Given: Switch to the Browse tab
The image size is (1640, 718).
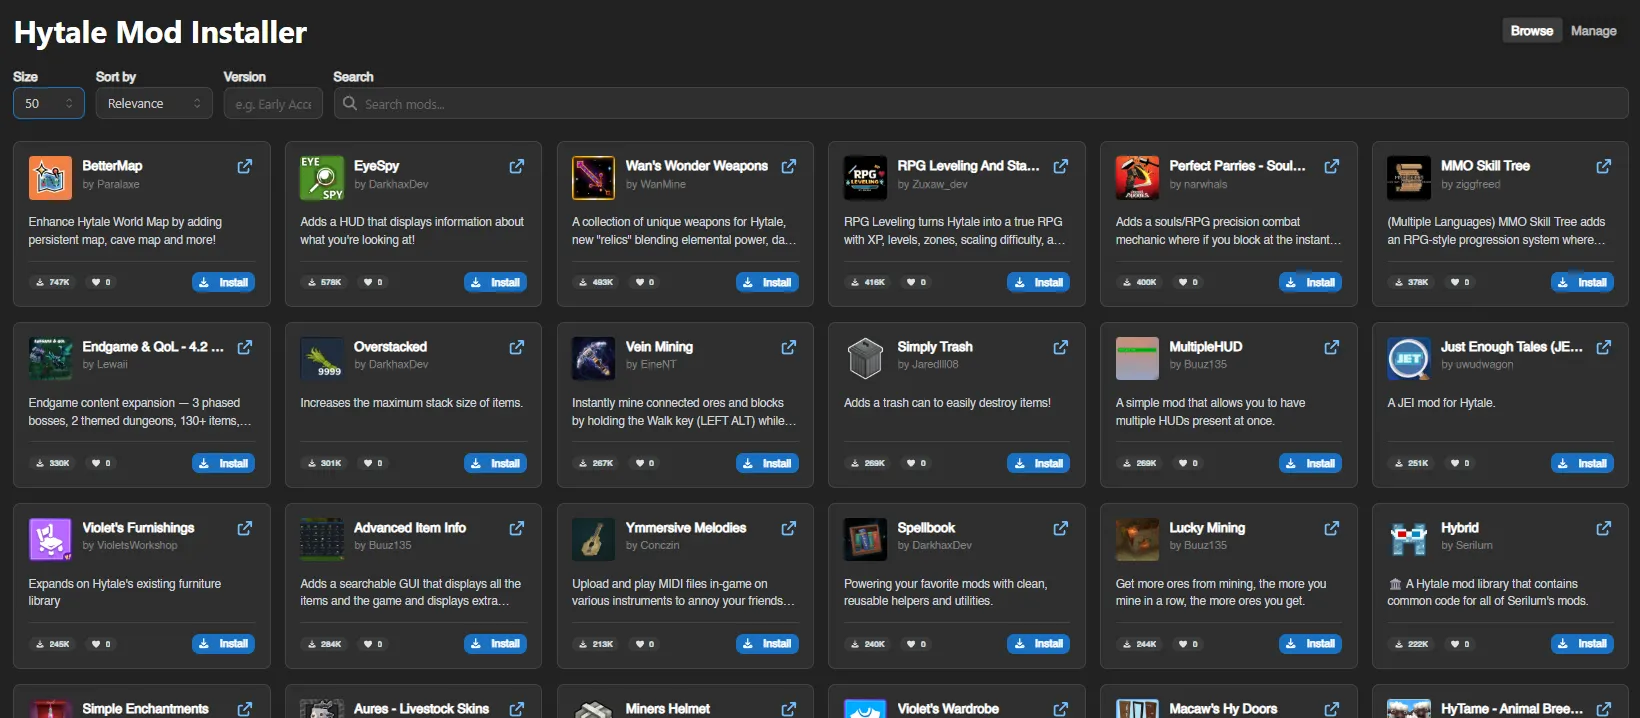Looking at the screenshot, I should point(1532,31).
